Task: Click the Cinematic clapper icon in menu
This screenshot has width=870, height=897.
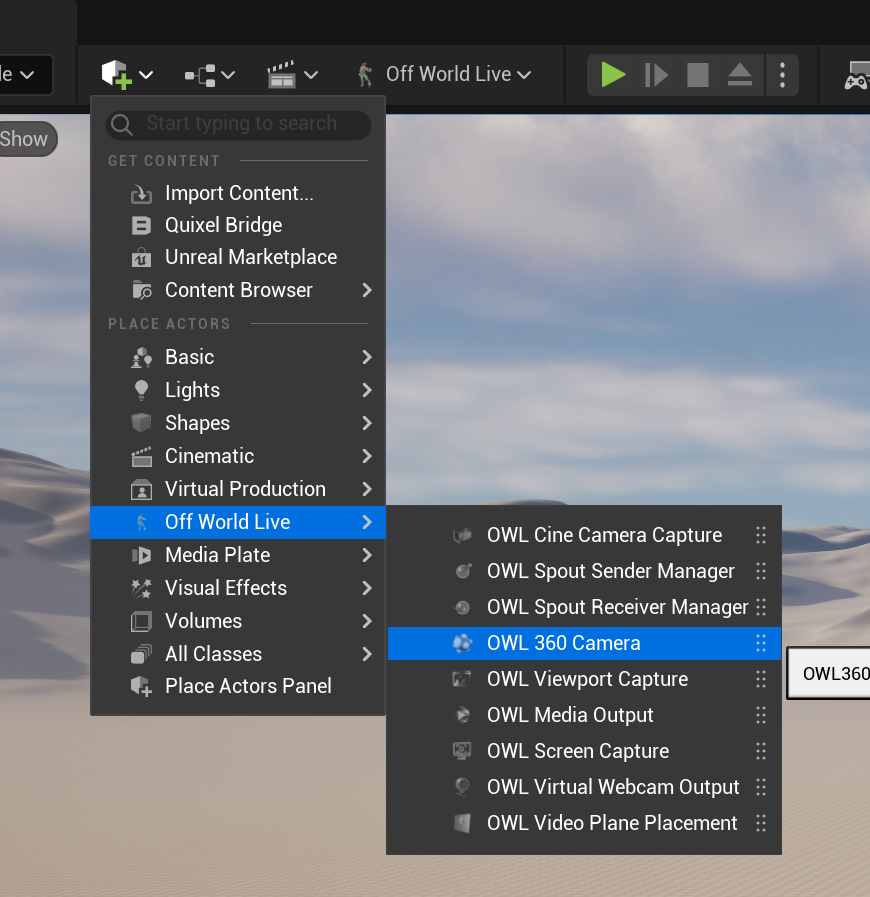Action: tap(141, 457)
